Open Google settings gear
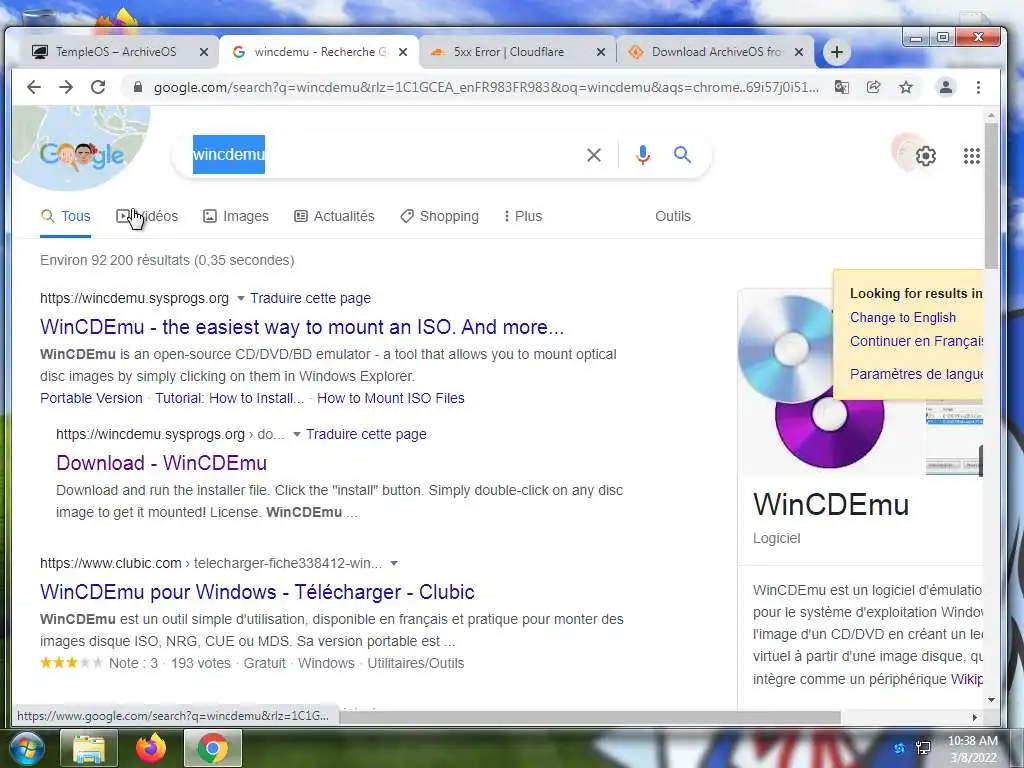This screenshot has width=1024, height=768. point(925,155)
